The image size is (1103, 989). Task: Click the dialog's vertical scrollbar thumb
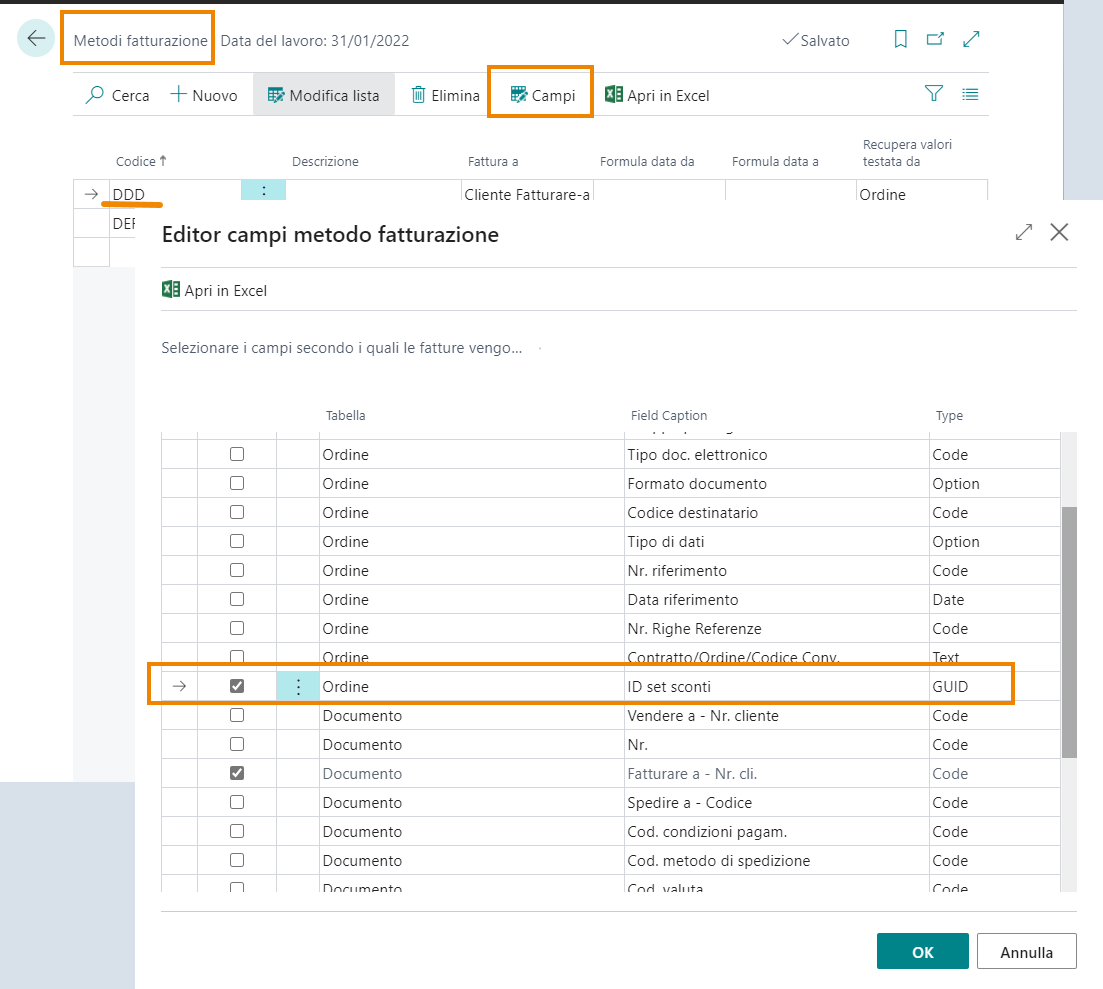click(x=1068, y=630)
